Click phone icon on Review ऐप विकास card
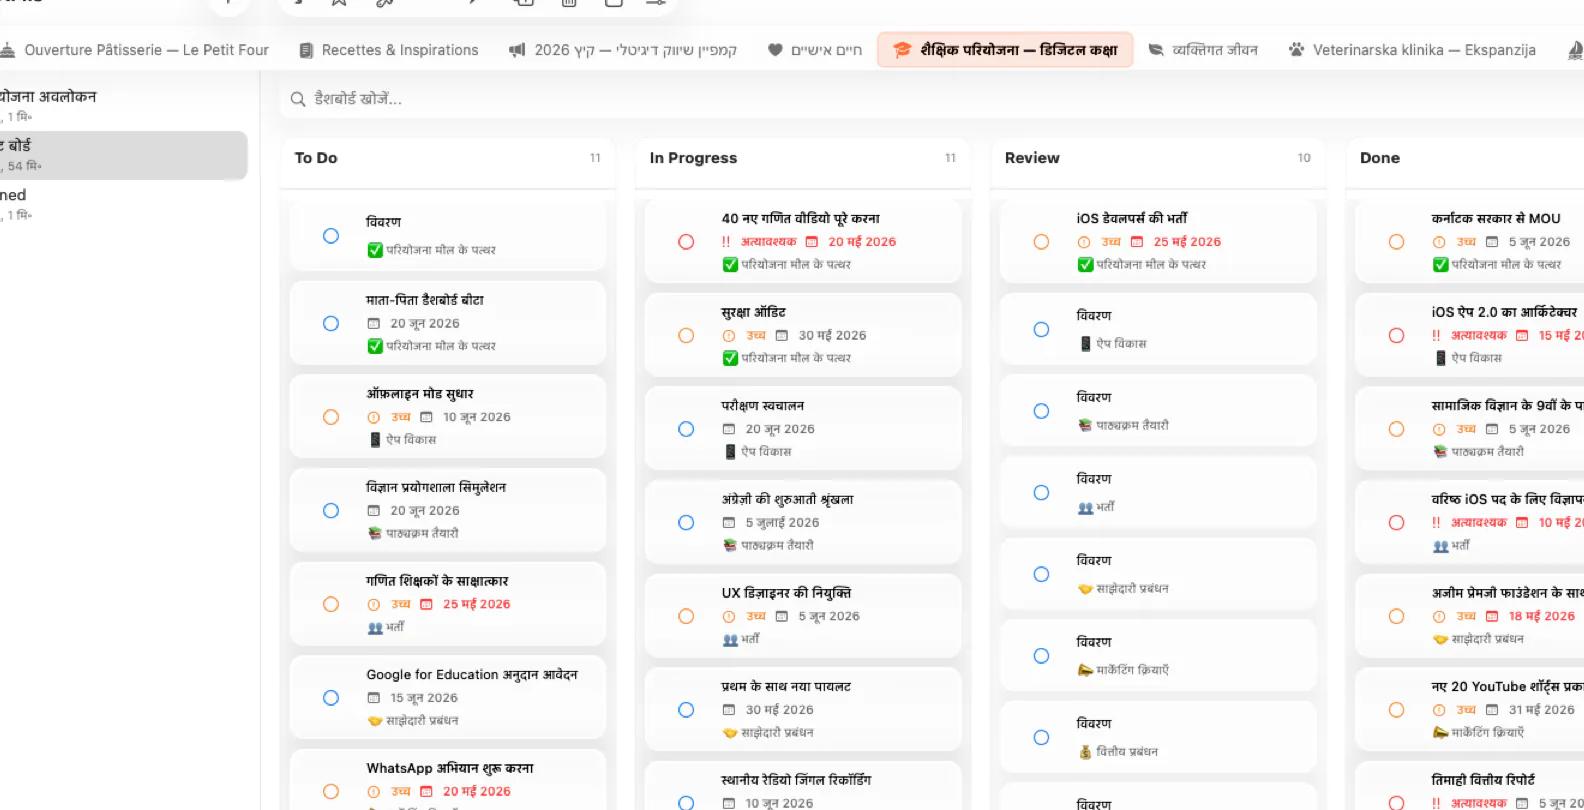The height and width of the screenshot is (810, 1584). tap(1085, 344)
